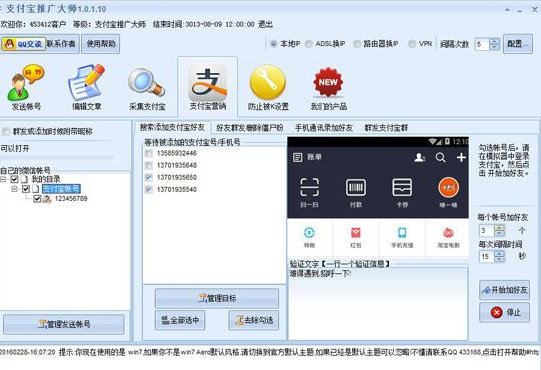Toggle the 我的目录 checkbox

(x=14, y=179)
